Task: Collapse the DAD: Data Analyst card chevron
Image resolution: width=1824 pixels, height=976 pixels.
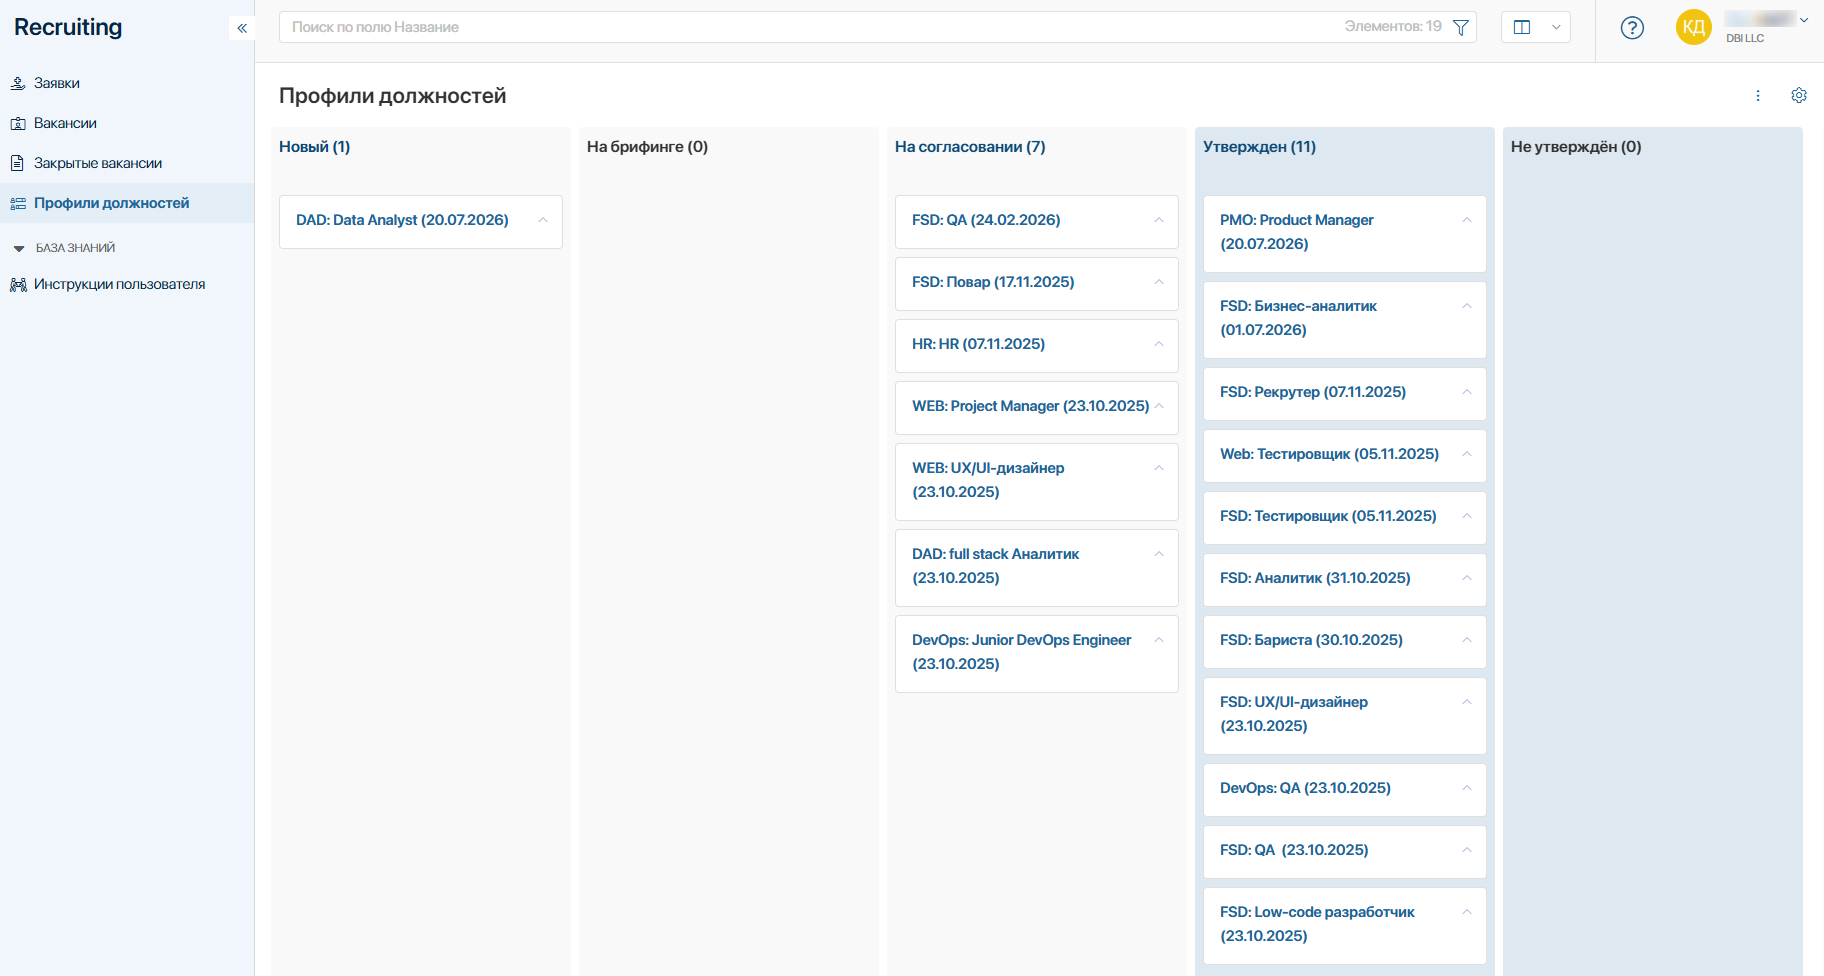Action: [543, 220]
